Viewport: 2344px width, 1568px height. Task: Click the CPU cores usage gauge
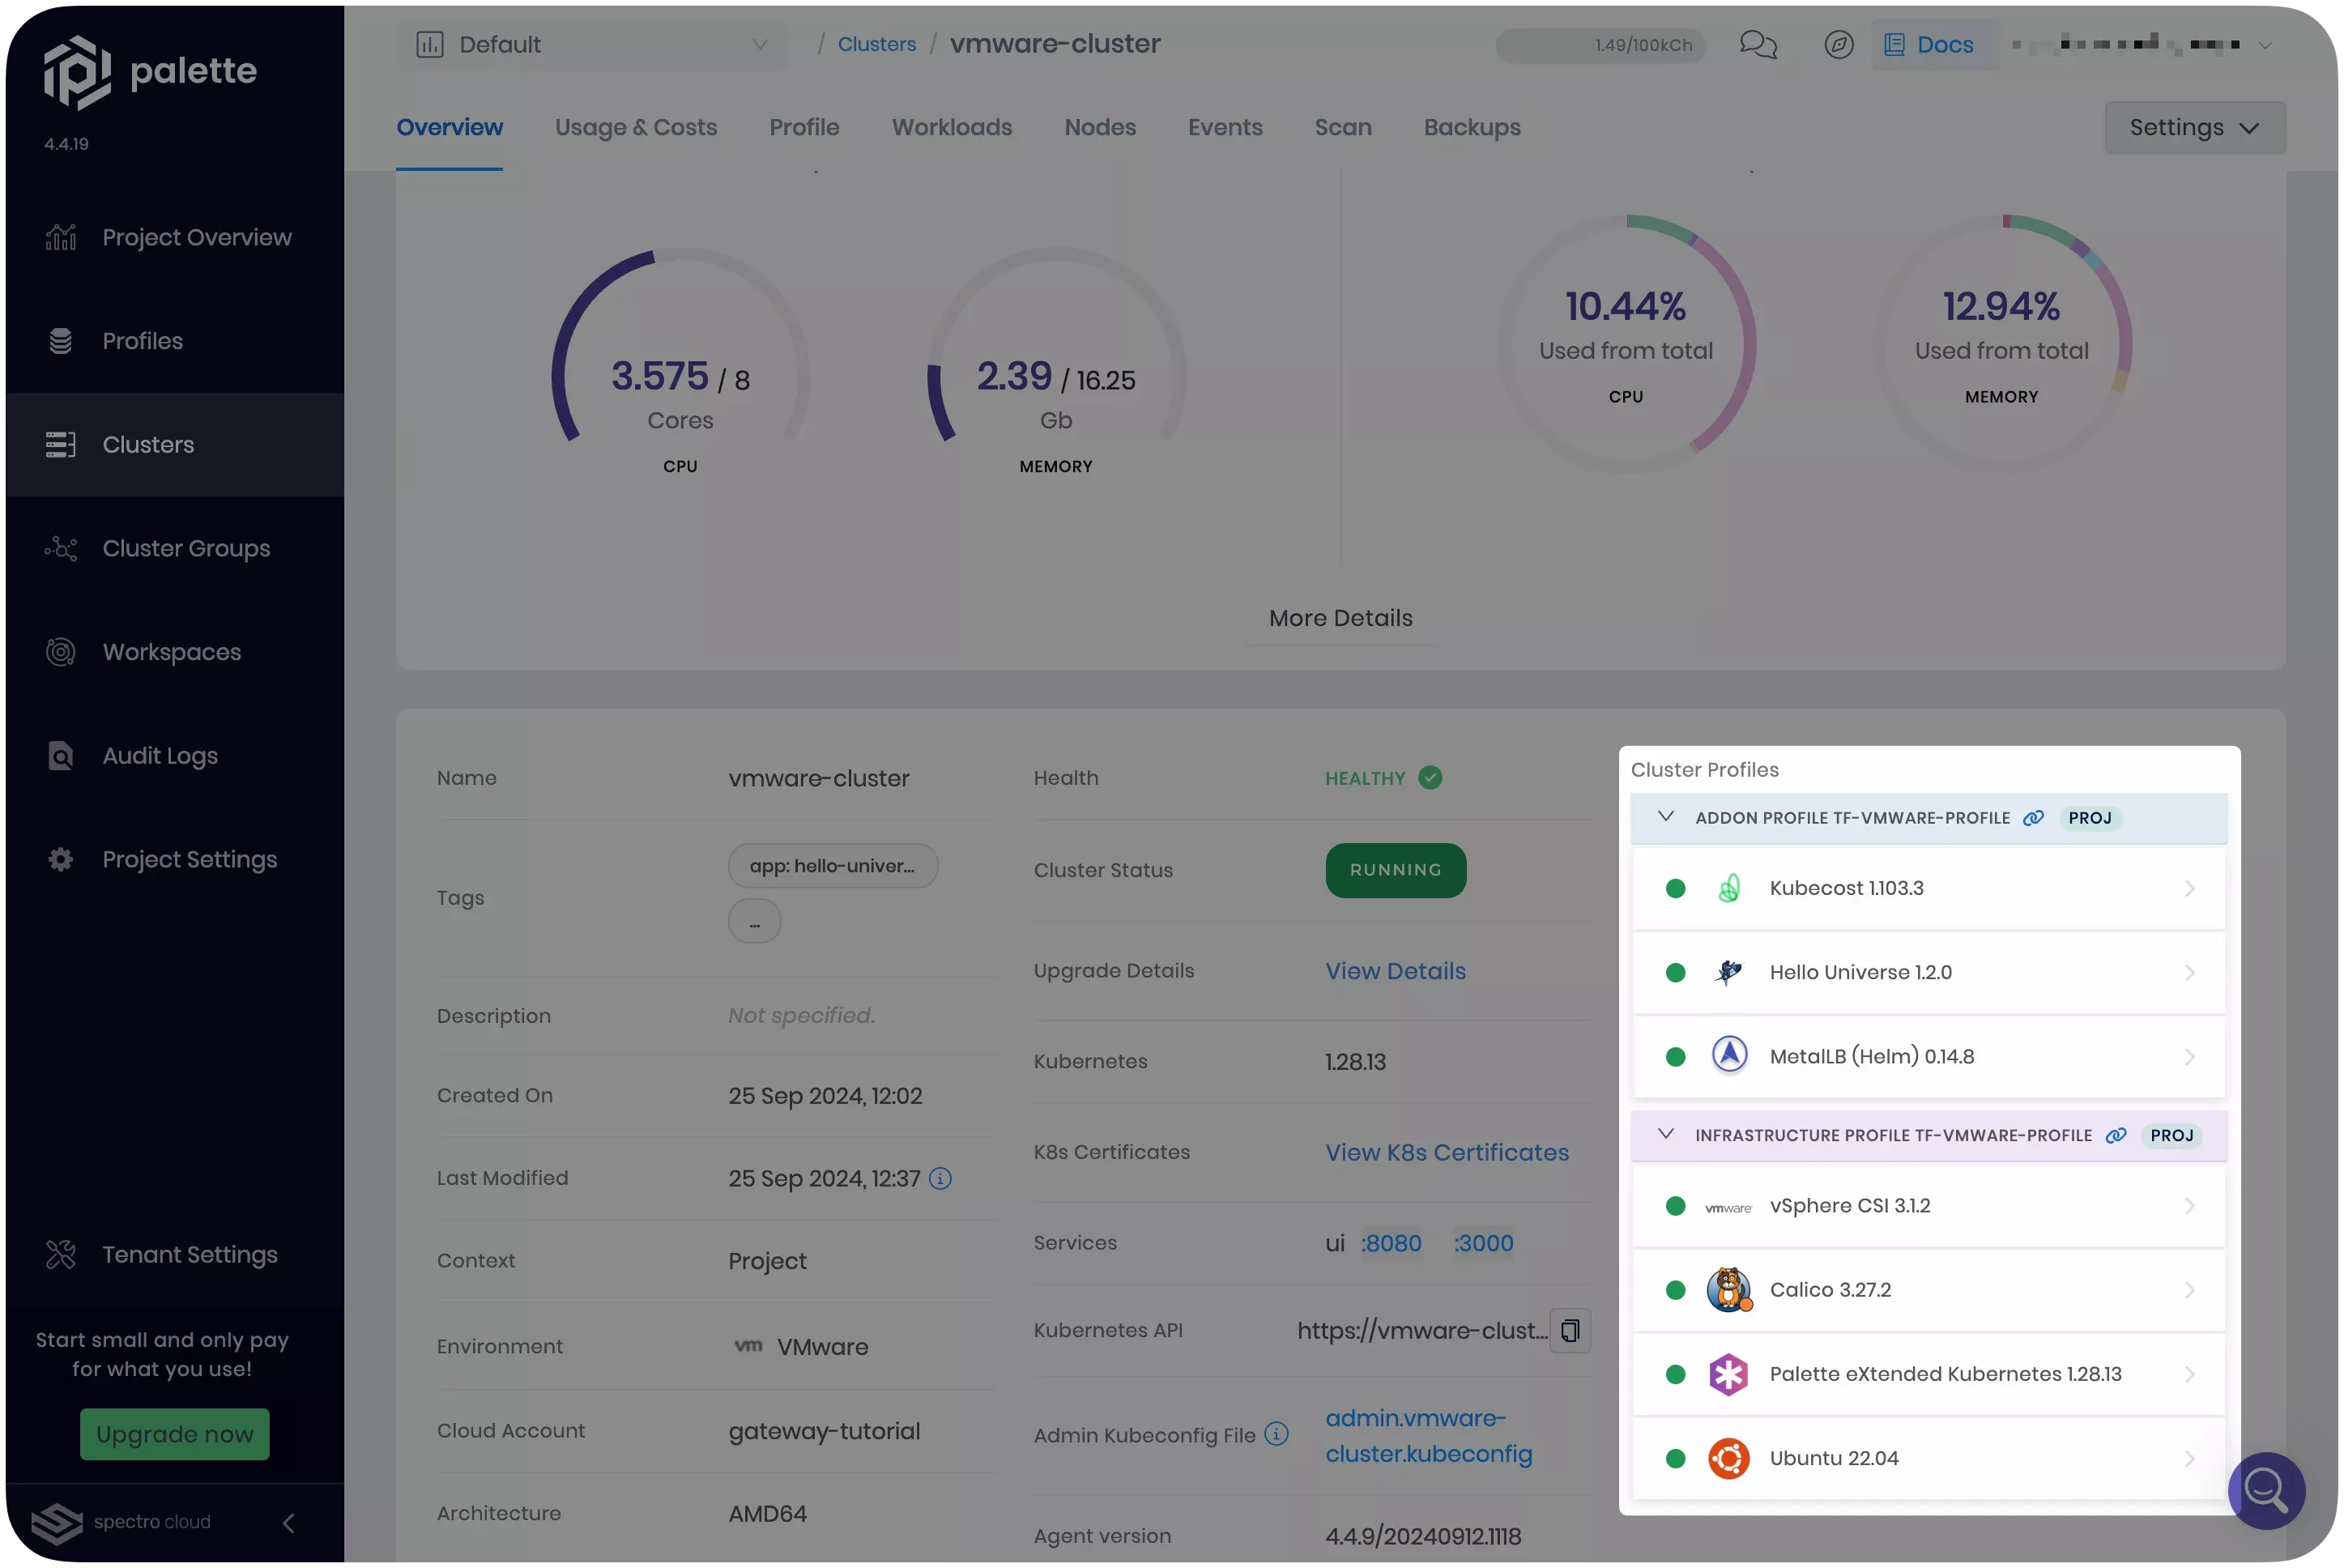point(680,376)
